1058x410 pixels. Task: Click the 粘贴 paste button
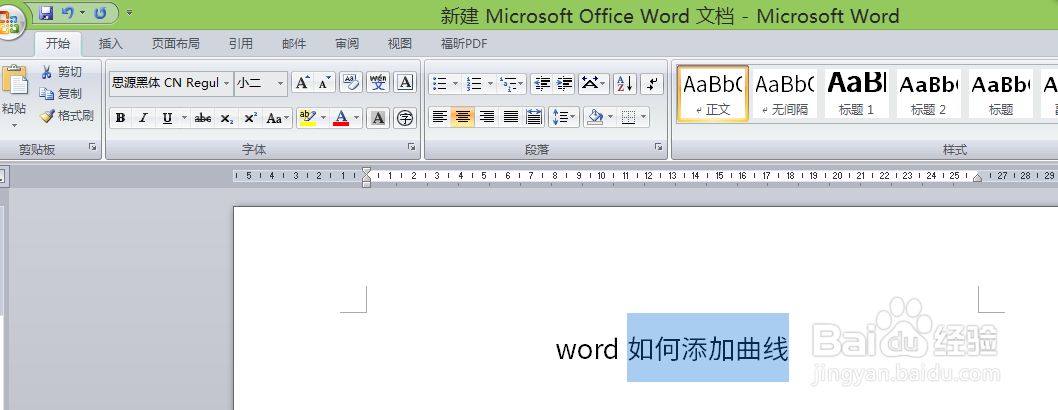[x=14, y=90]
